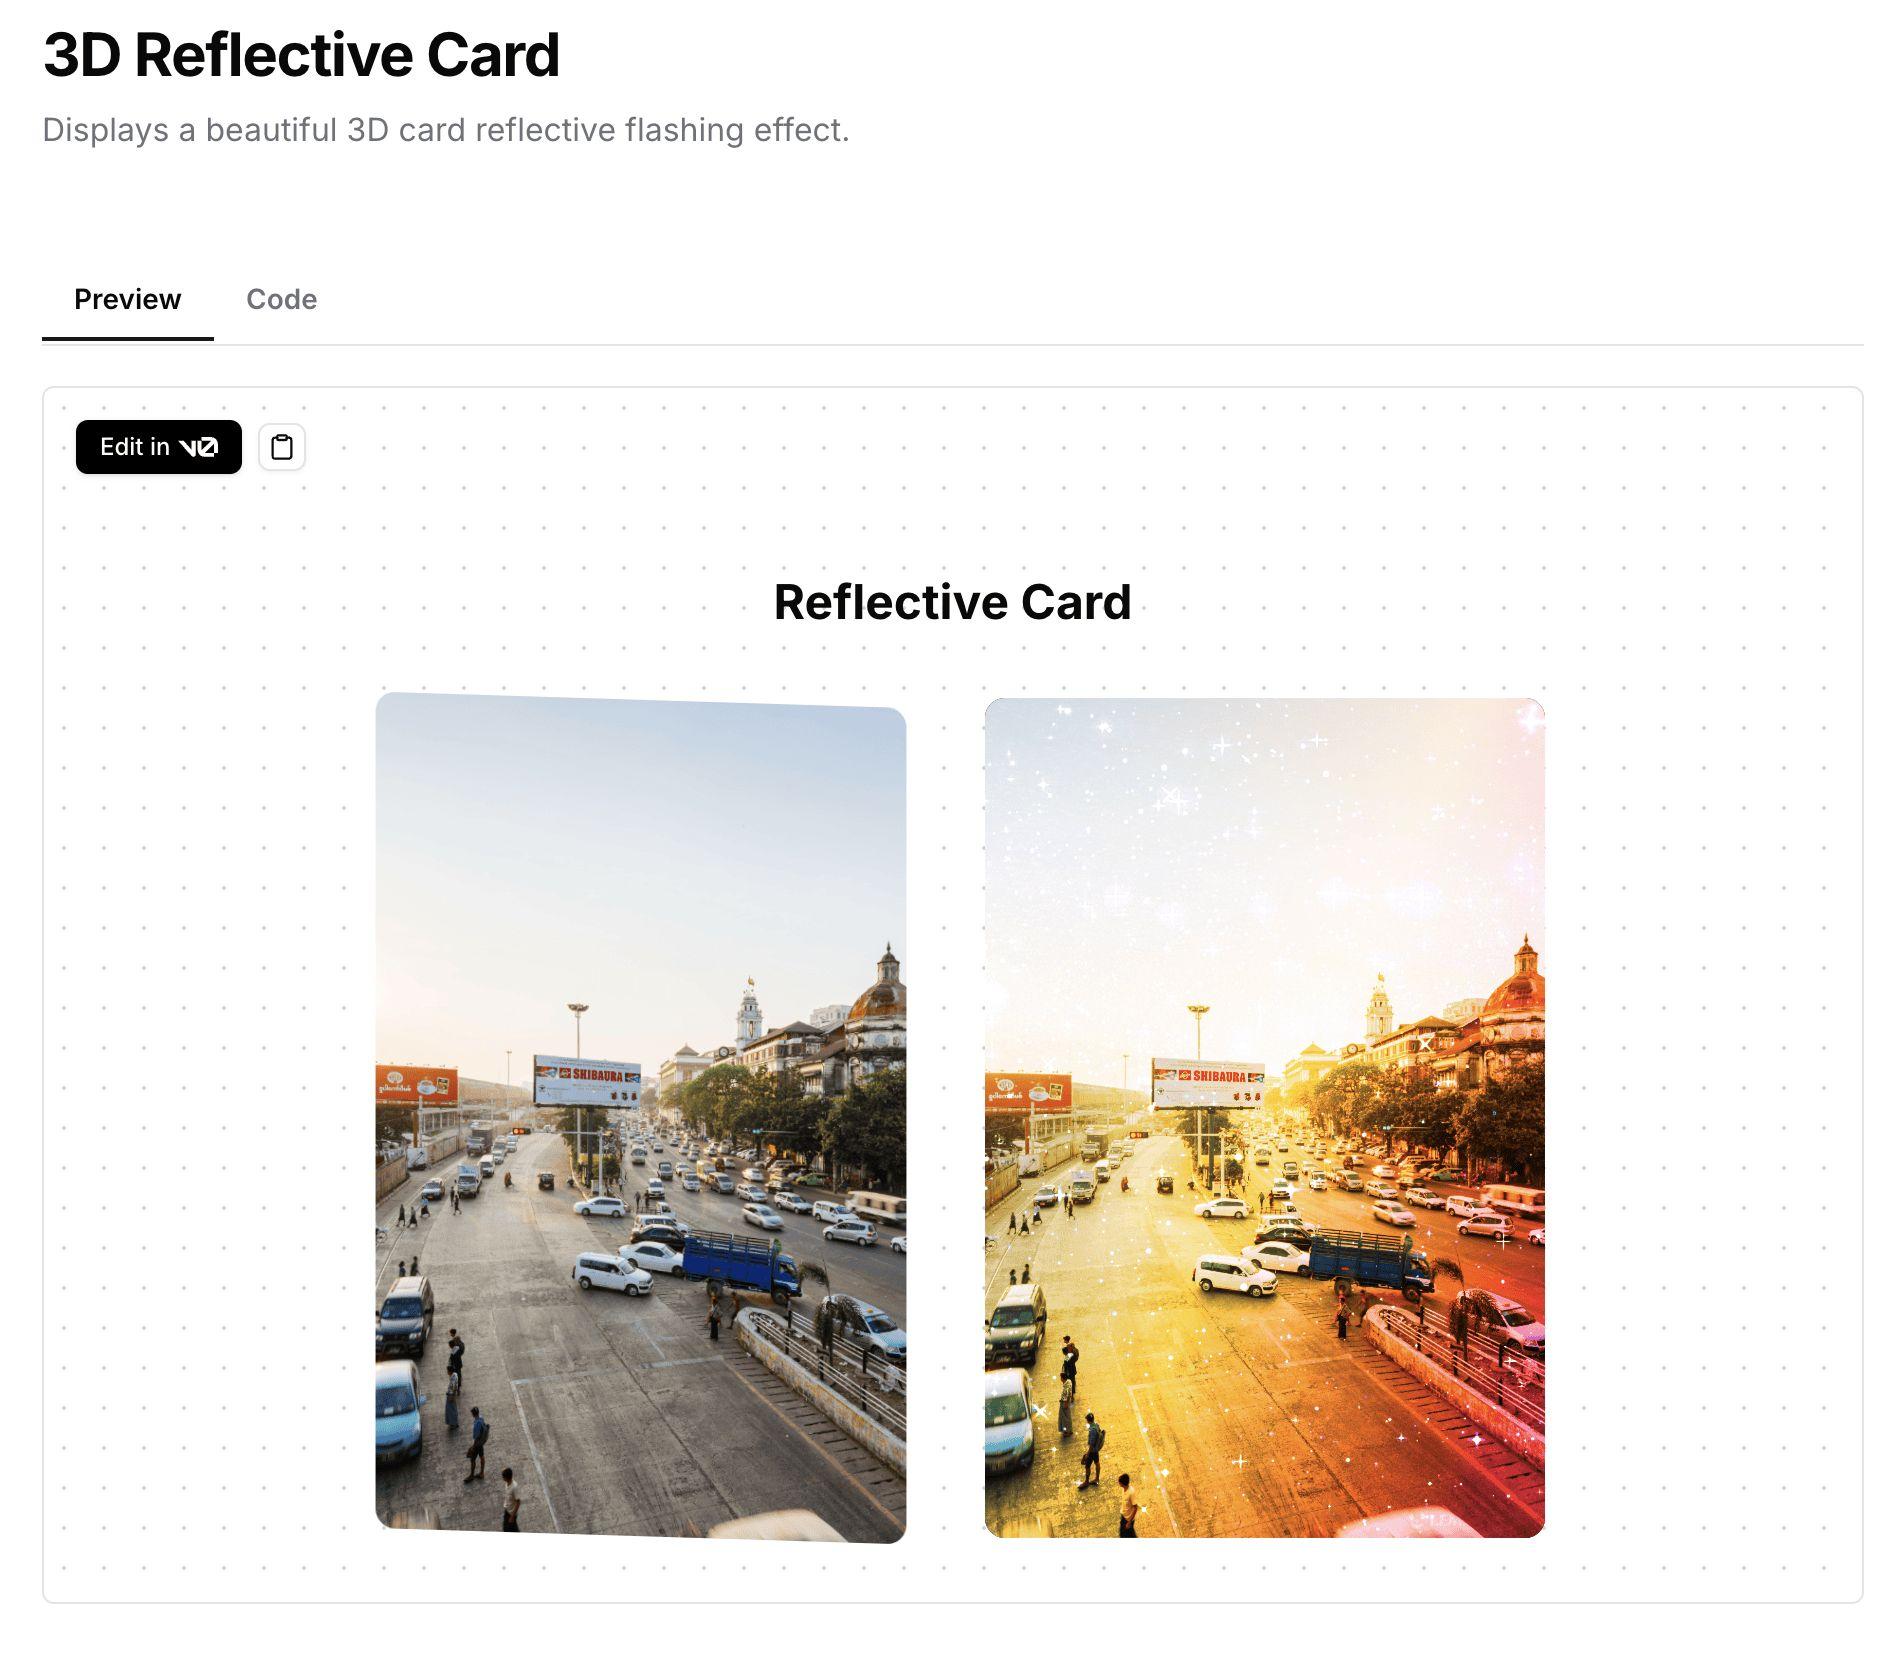Screen dimensions: 1902x1654
Task: Switch to the Code tab
Action: (x=281, y=299)
